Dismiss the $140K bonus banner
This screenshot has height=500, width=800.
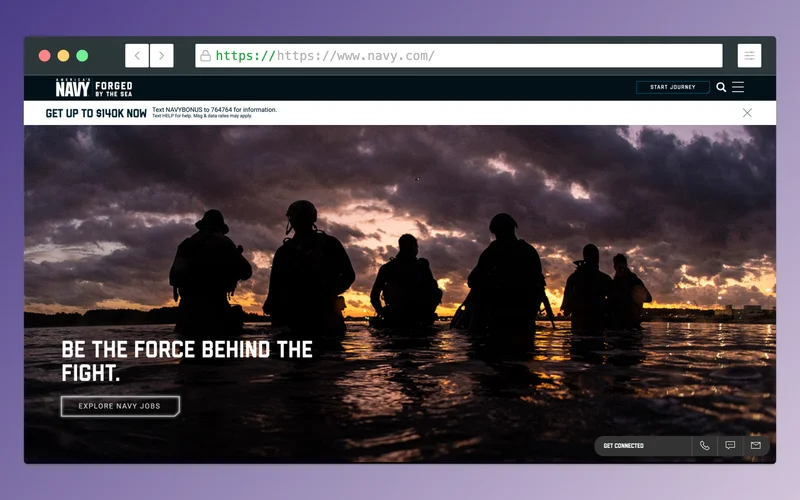tap(747, 113)
